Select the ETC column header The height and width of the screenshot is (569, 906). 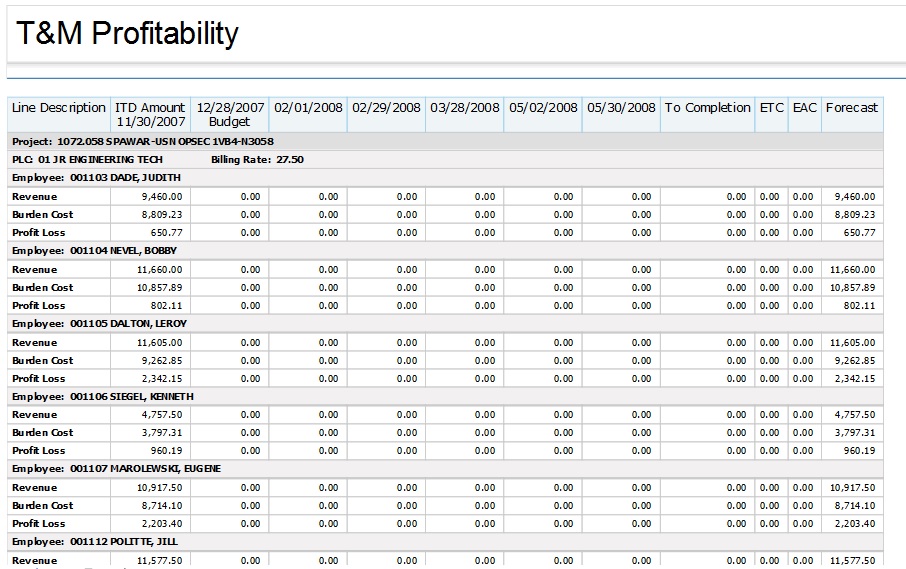[x=771, y=108]
